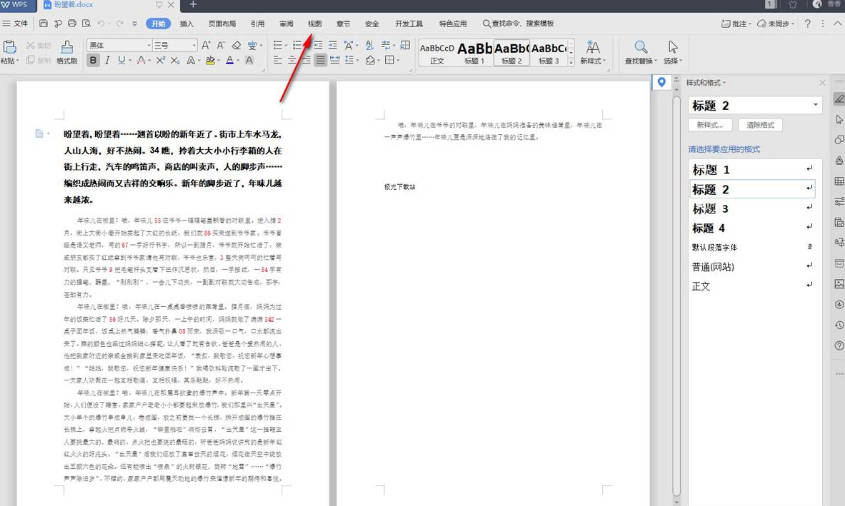
Task: Open the 文件 menu
Action: point(15,23)
